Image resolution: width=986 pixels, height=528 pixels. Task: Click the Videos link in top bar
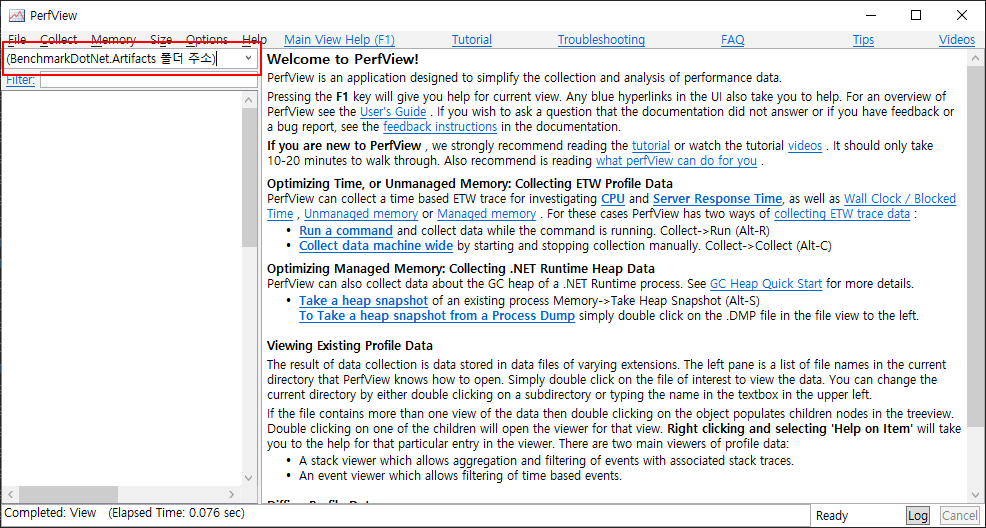click(956, 40)
